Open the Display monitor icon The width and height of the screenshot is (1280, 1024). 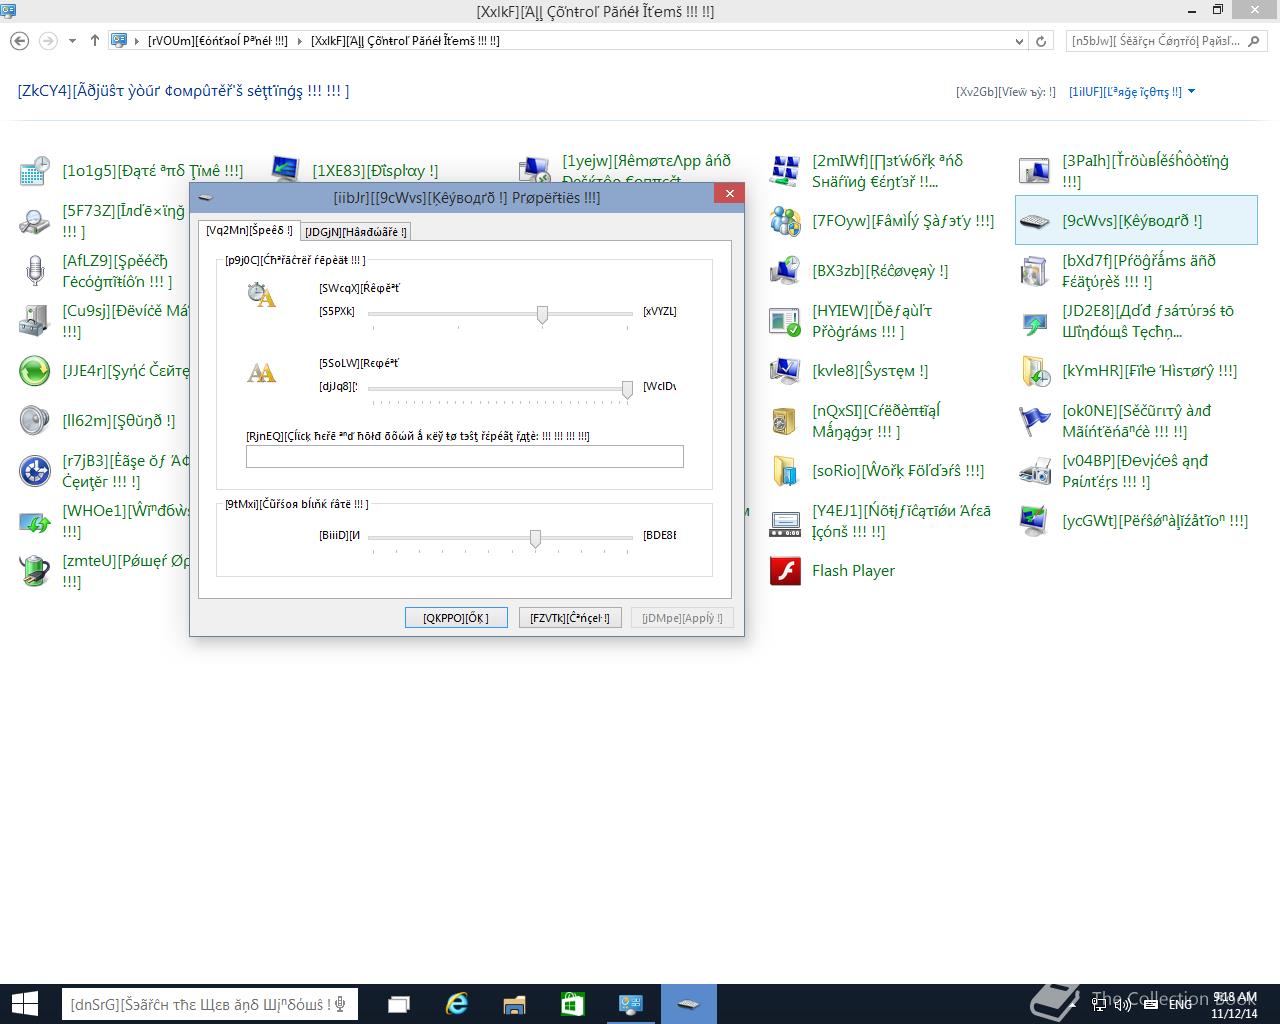284,171
